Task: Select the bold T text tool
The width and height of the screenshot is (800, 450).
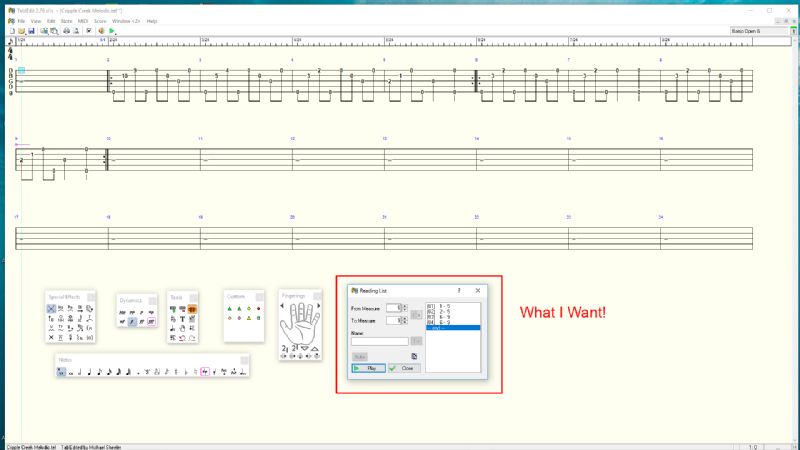Action: [x=182, y=319]
